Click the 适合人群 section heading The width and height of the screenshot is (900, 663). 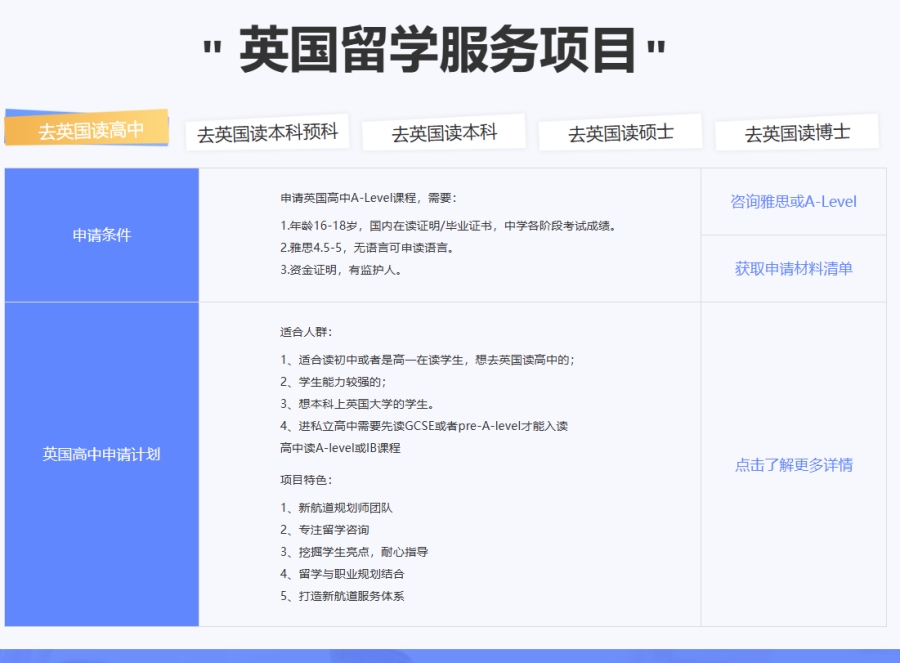[x=305, y=331]
